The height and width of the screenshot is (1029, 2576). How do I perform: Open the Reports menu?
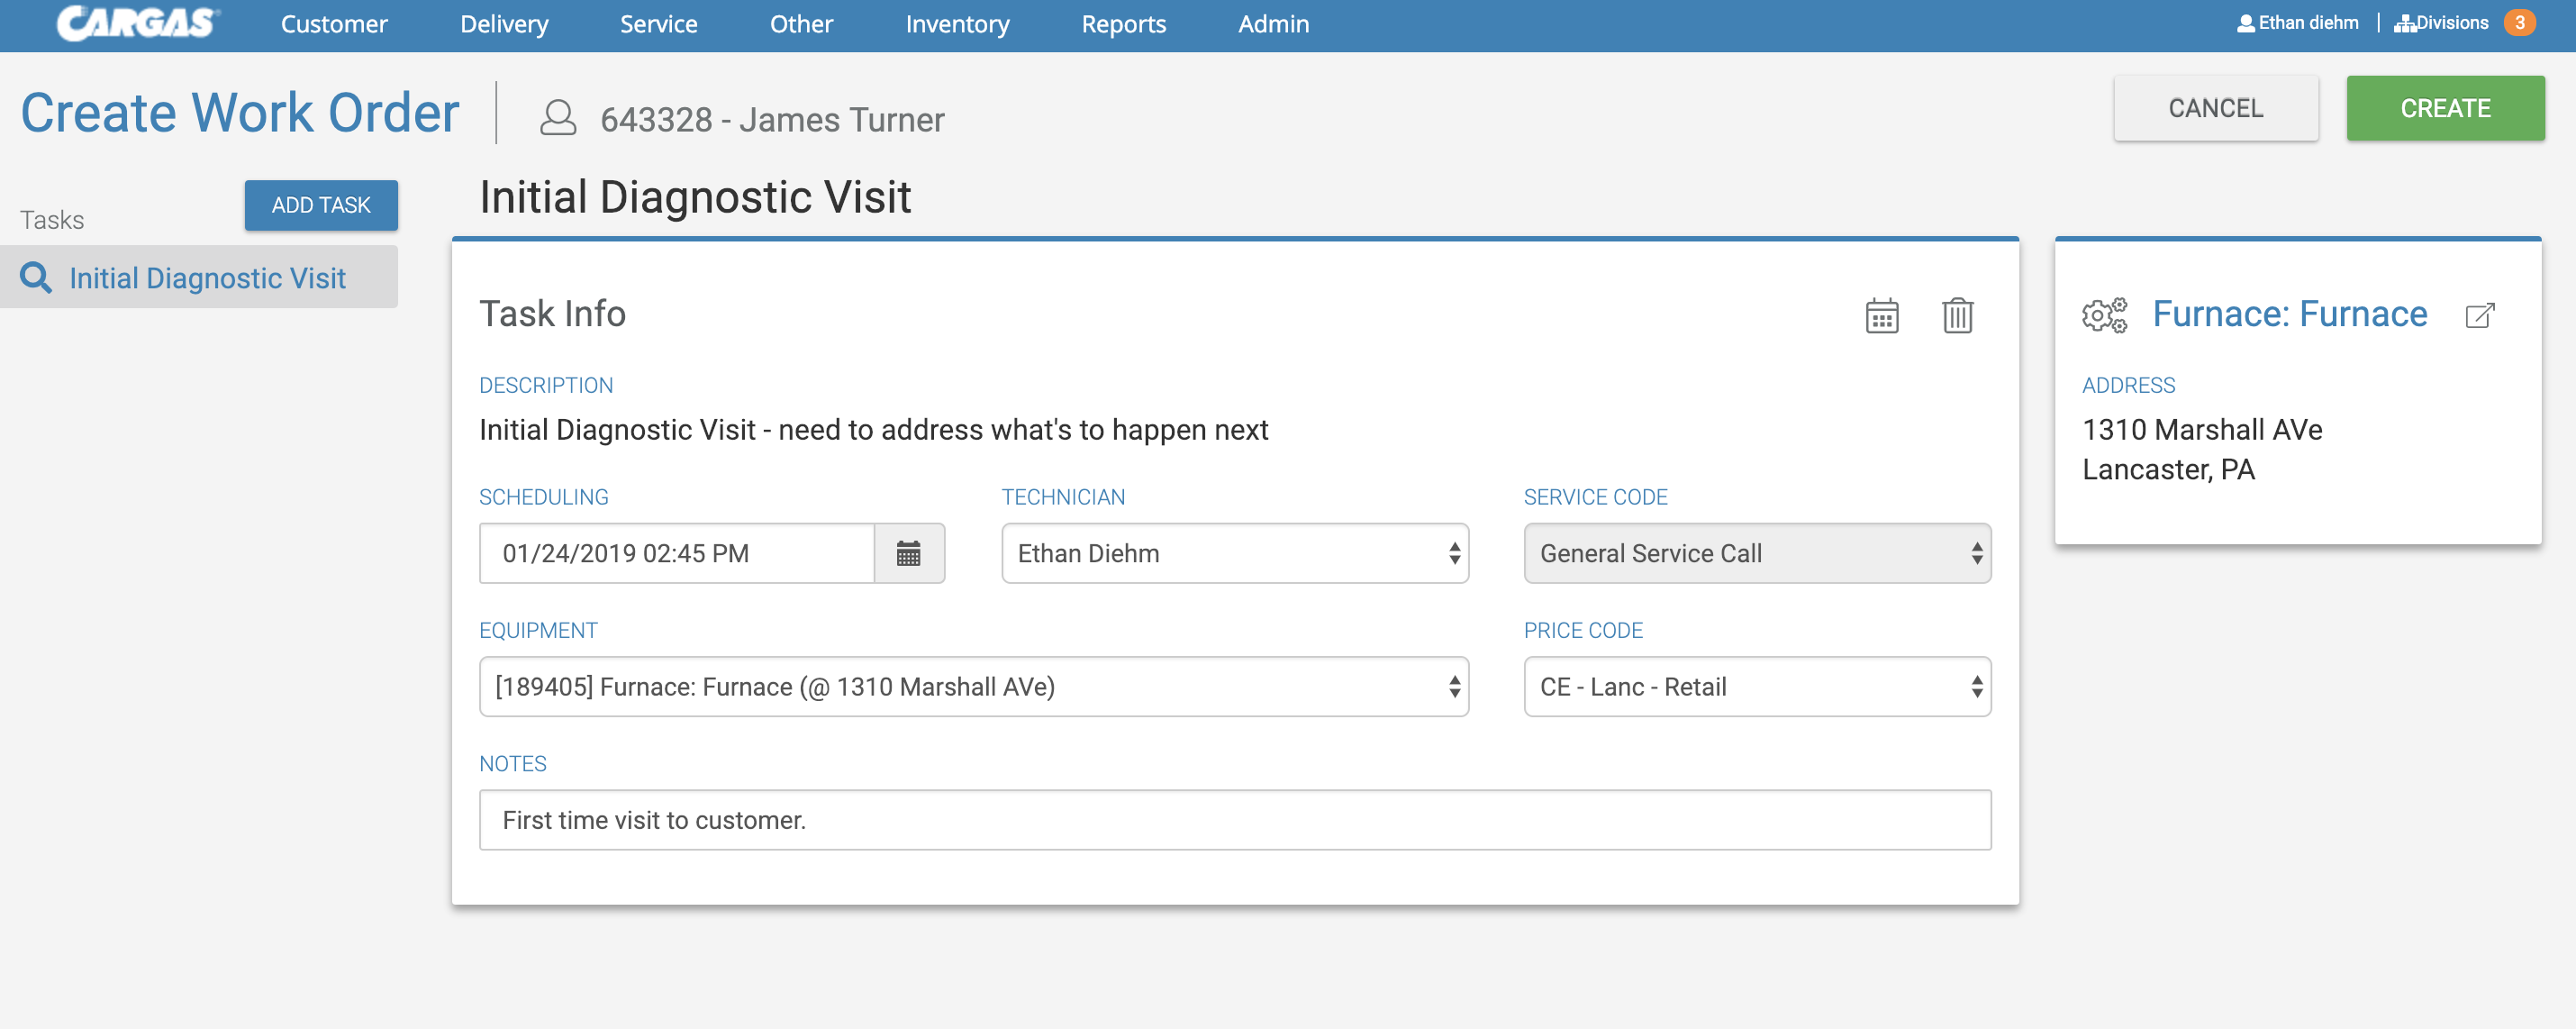[1123, 24]
